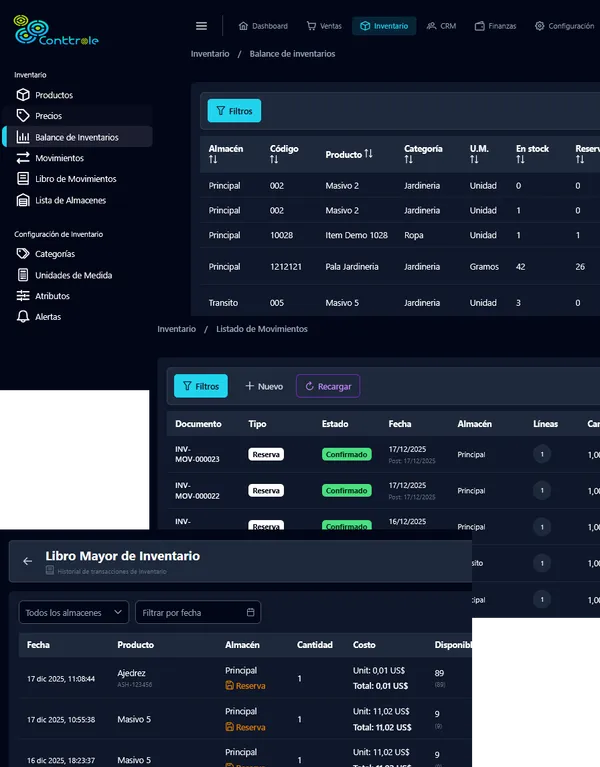Open Configuración in the top navigation
600x767 pixels.
point(564,26)
